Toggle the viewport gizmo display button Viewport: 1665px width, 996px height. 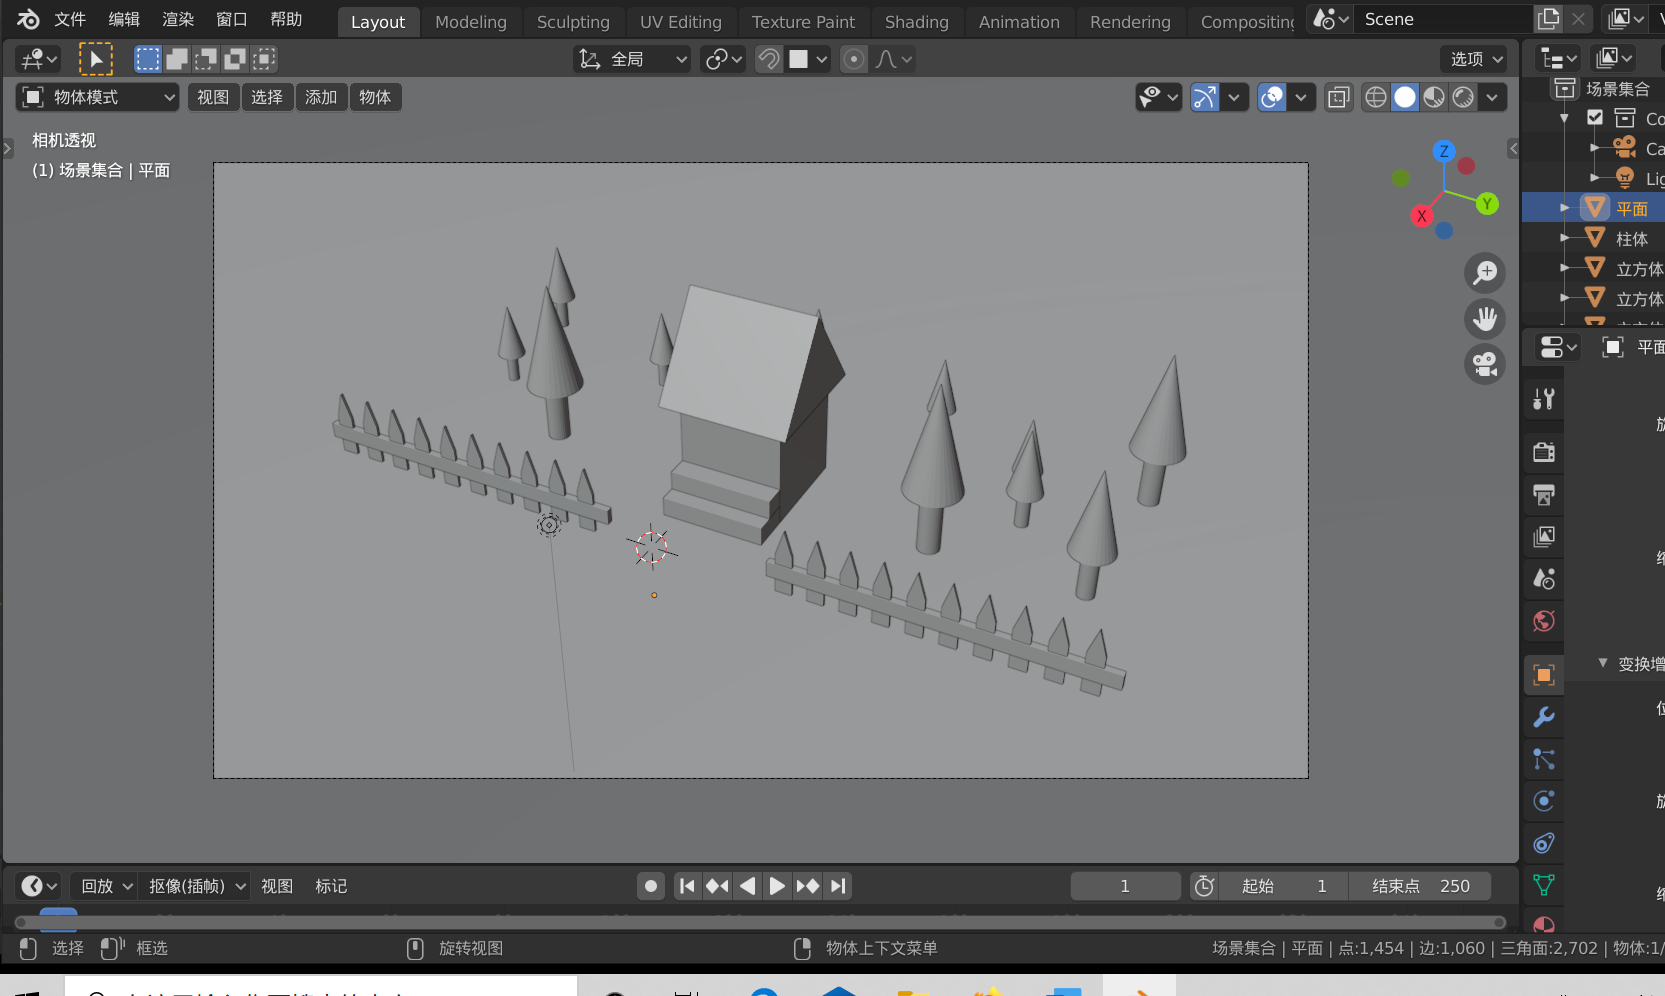point(1205,97)
